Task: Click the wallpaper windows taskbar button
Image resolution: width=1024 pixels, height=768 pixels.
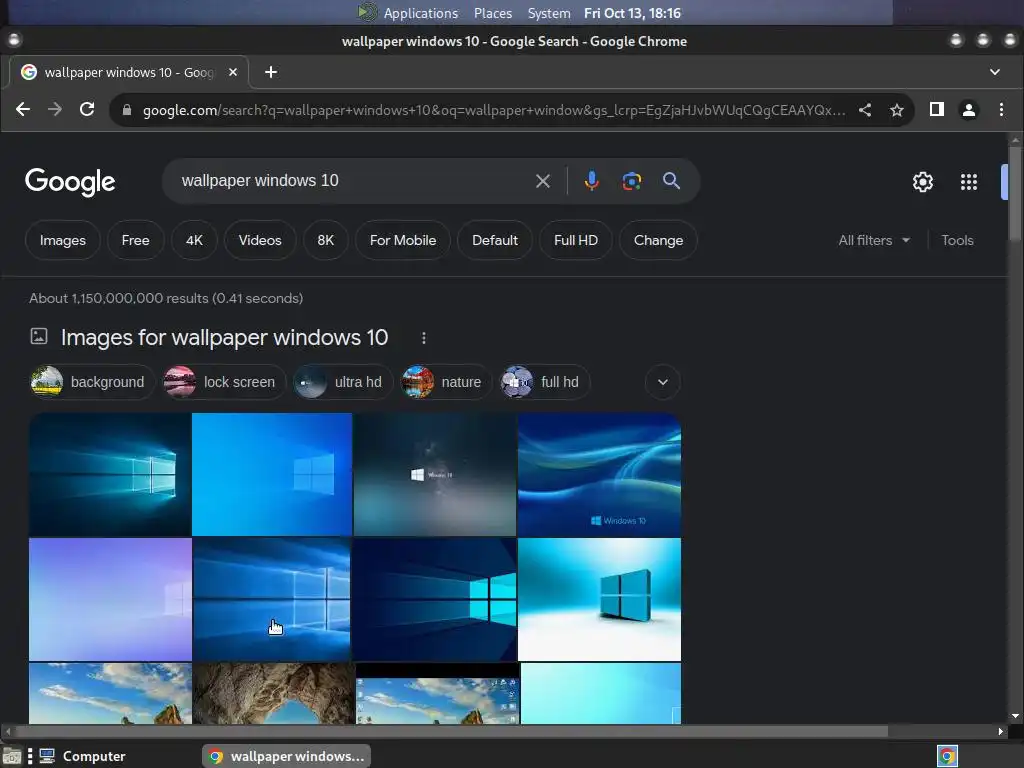Action: (x=287, y=756)
